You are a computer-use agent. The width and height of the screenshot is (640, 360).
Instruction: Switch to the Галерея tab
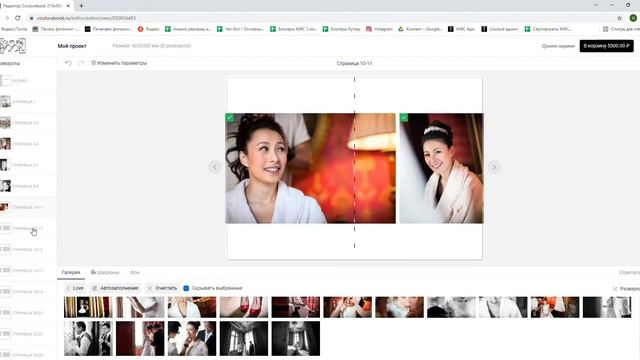coord(71,272)
